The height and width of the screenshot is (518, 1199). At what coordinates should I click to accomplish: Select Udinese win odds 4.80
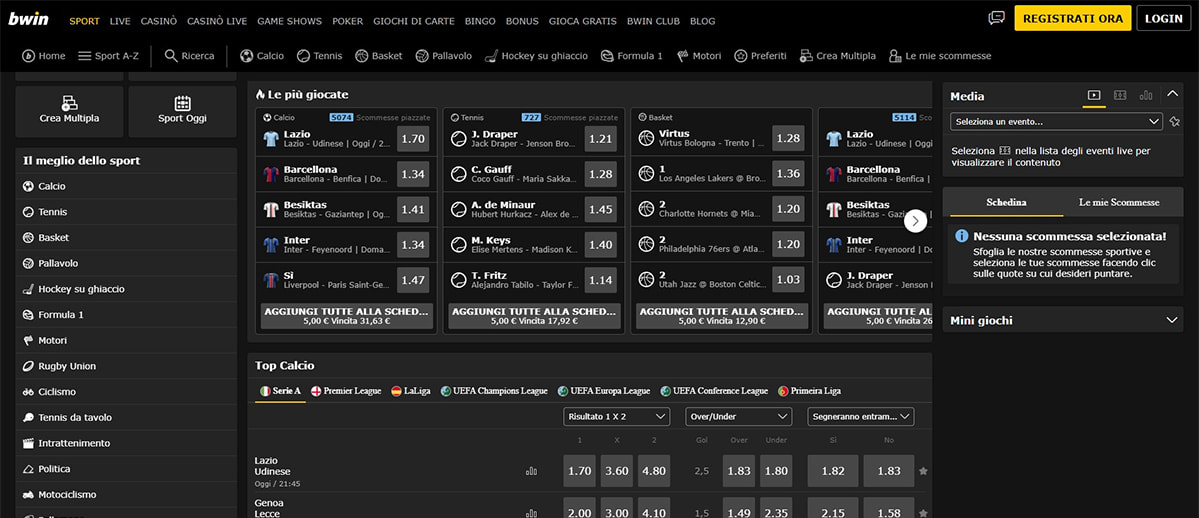coord(654,471)
